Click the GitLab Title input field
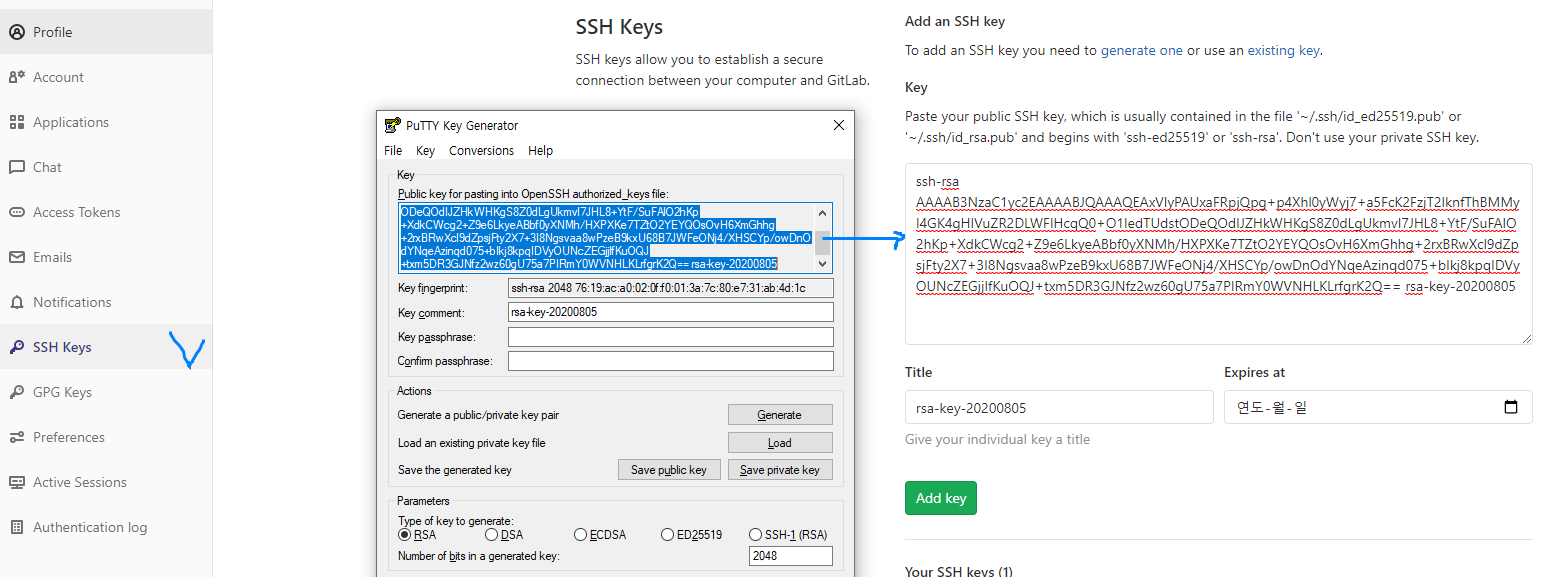The height and width of the screenshot is (577, 1560). [x=1059, y=407]
